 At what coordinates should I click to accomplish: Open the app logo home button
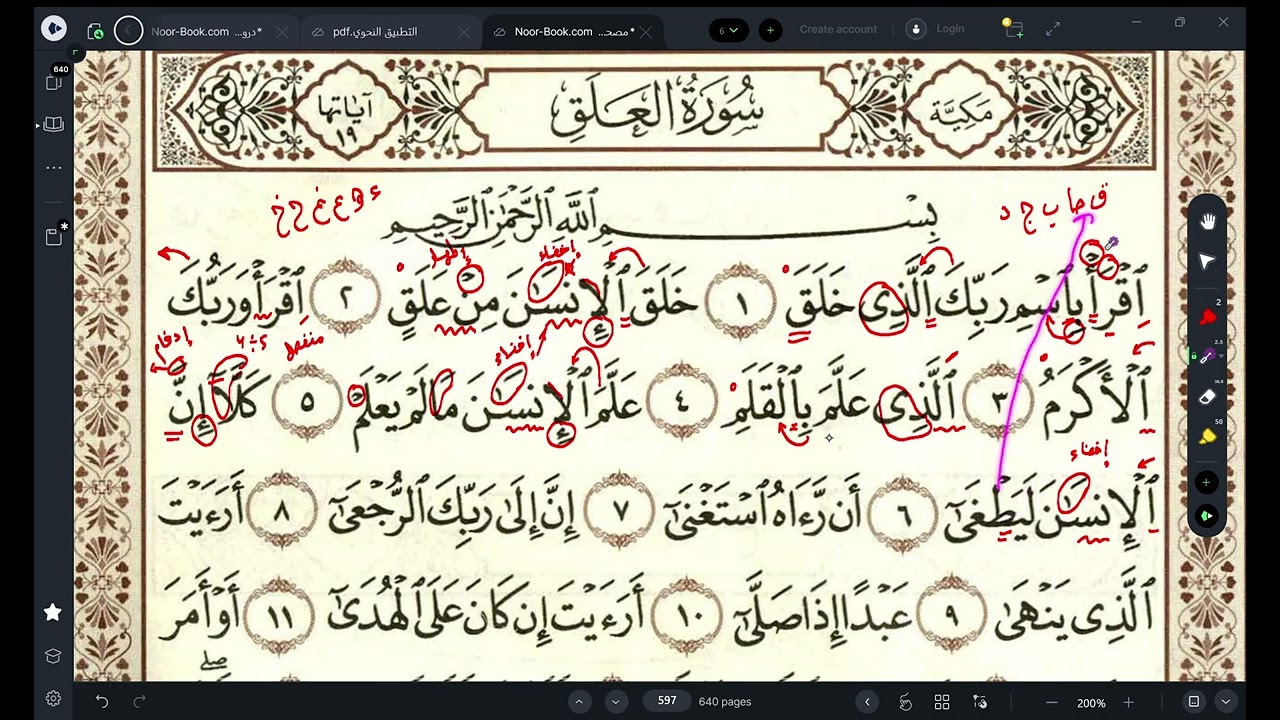point(54,28)
